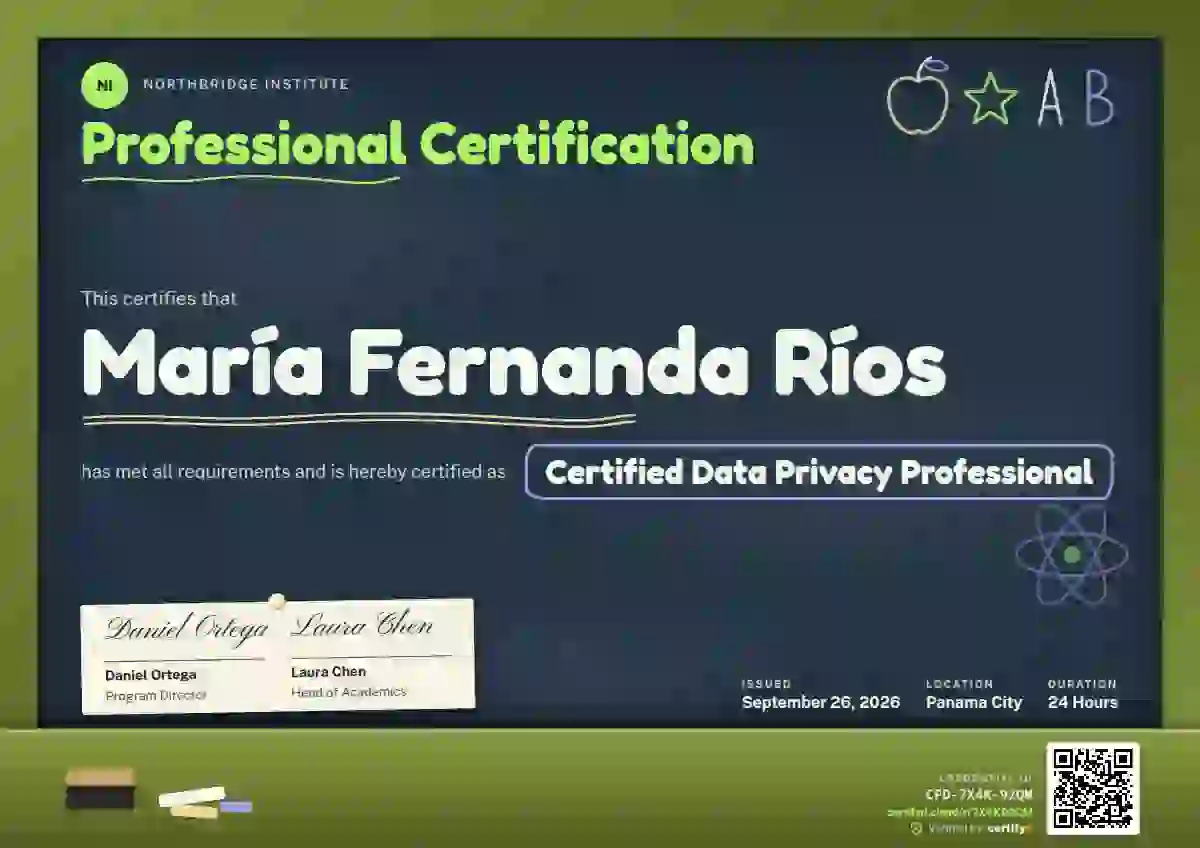Click the 'Panama City' location value
The width and height of the screenshot is (1200, 848).
coord(974,702)
